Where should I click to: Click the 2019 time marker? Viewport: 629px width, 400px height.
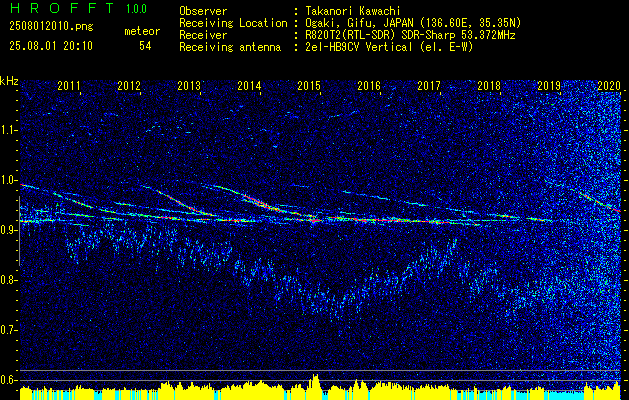[549, 85]
